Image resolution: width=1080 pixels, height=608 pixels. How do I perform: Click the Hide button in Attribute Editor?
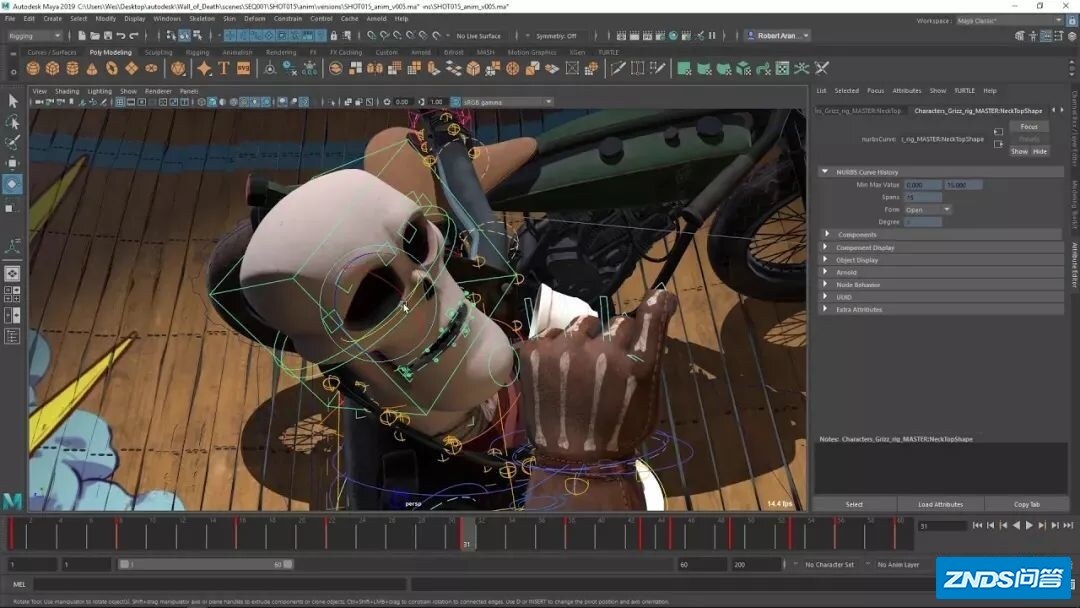1040,151
